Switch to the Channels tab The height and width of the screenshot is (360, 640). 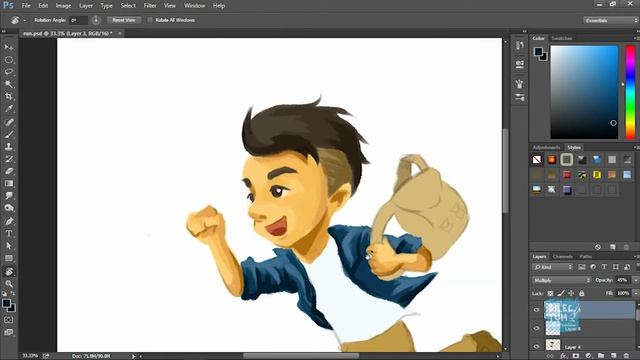point(563,256)
